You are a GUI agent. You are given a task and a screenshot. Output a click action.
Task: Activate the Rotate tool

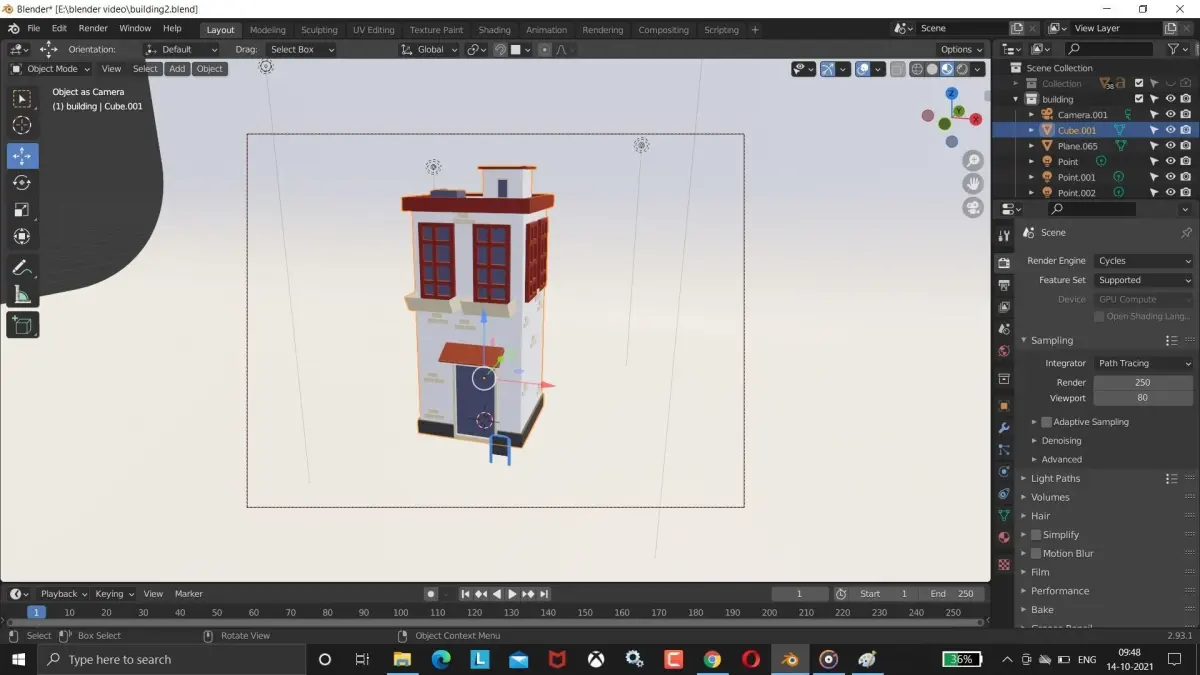(22, 183)
